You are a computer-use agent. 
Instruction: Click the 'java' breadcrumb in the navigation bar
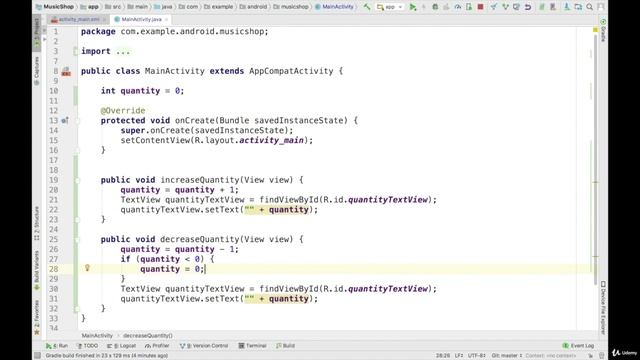click(163, 7)
